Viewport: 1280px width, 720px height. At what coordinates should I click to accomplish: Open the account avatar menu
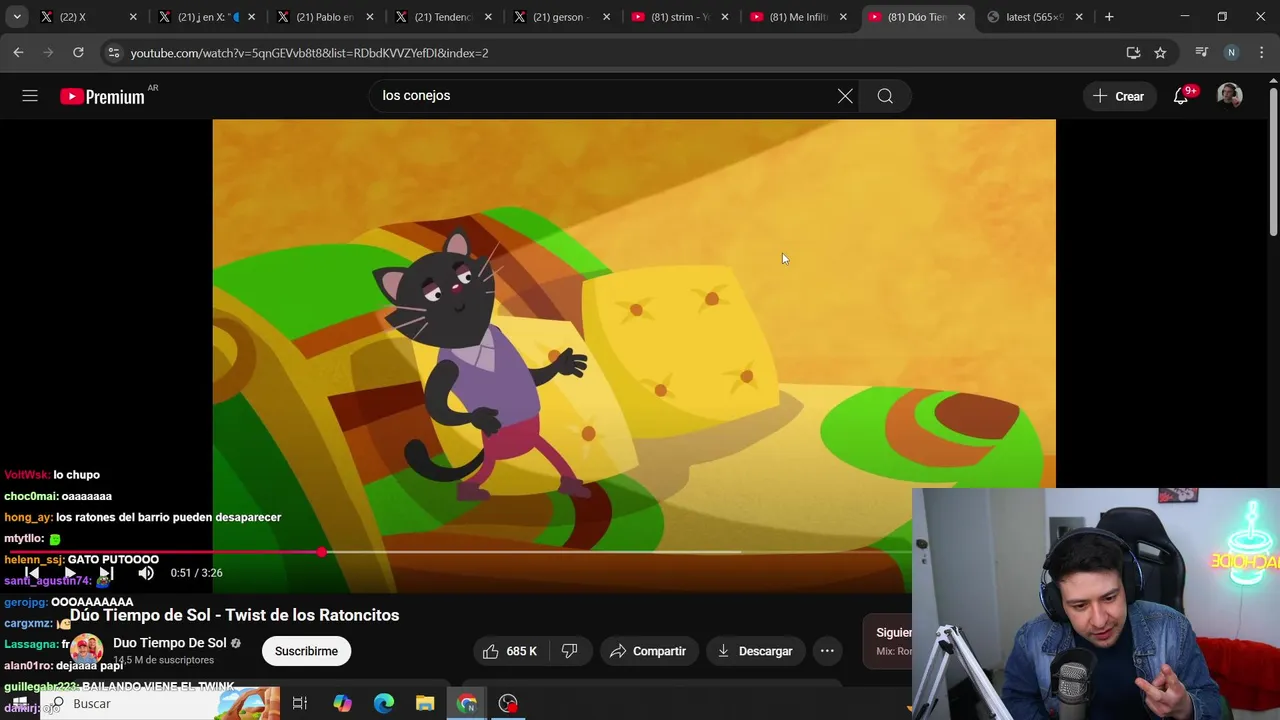pyautogui.click(x=1229, y=96)
